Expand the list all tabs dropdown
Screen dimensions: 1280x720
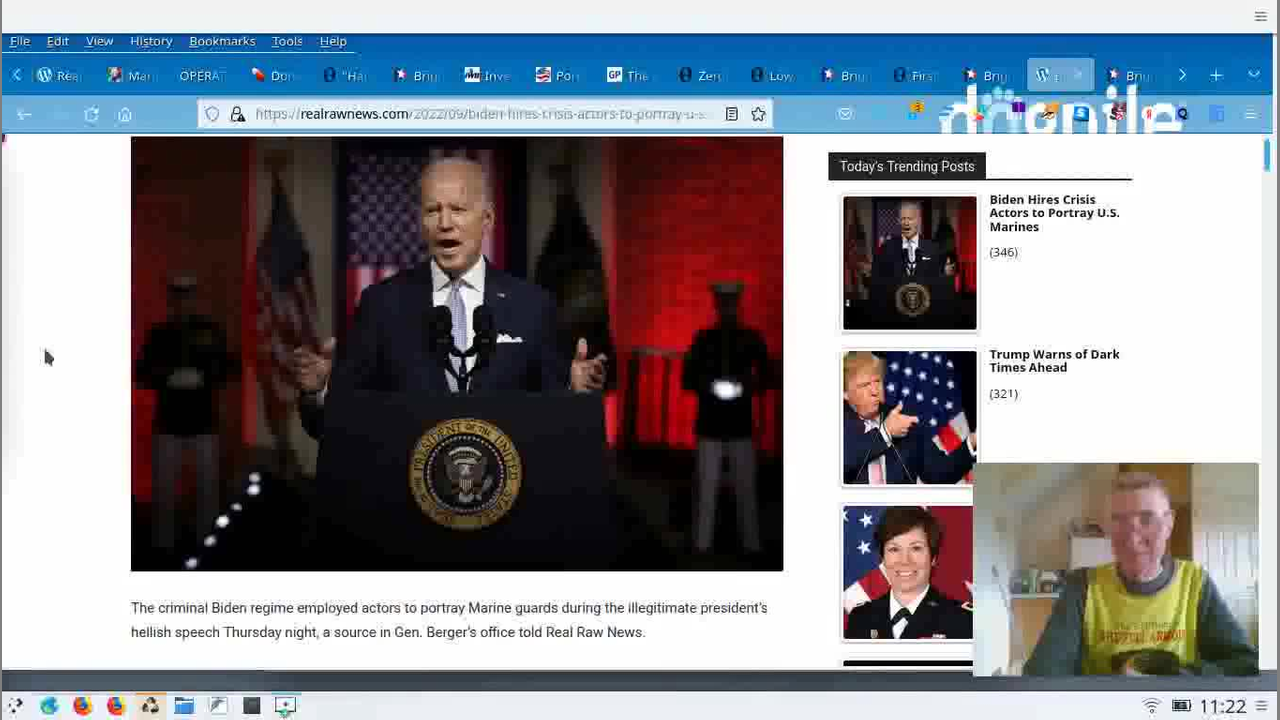click(x=1254, y=76)
